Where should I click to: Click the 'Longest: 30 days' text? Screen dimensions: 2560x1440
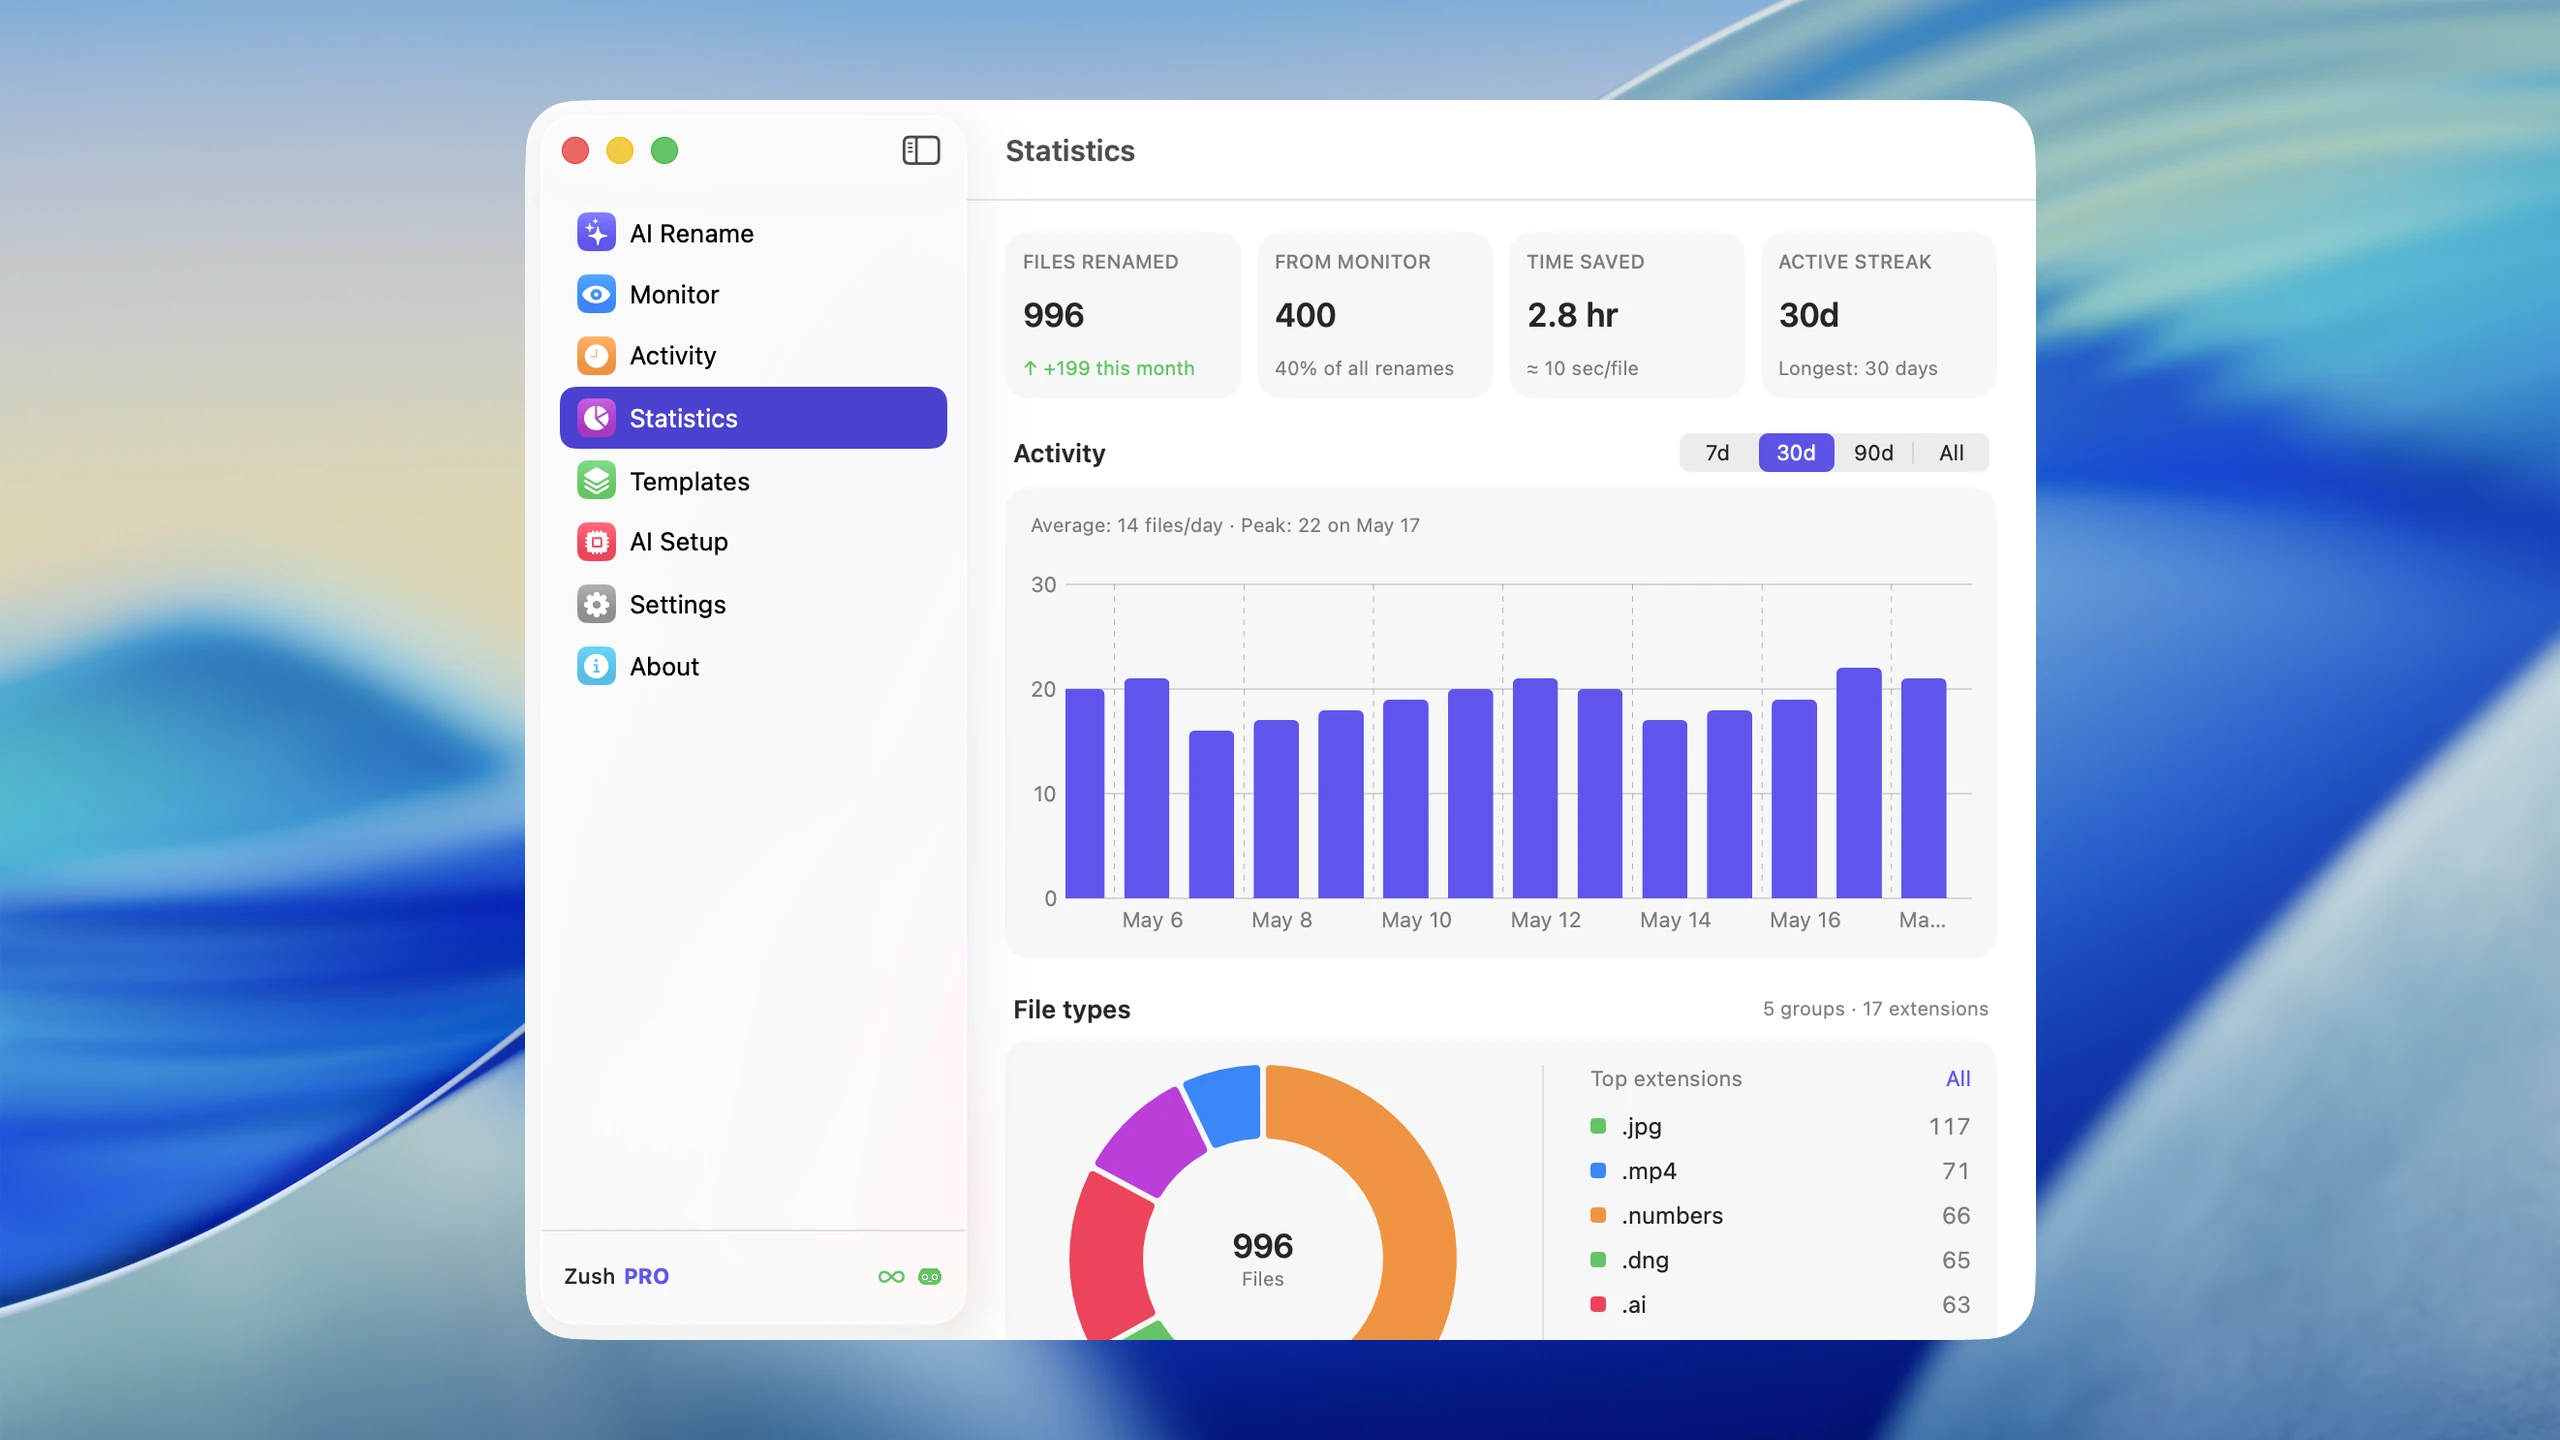point(1857,369)
